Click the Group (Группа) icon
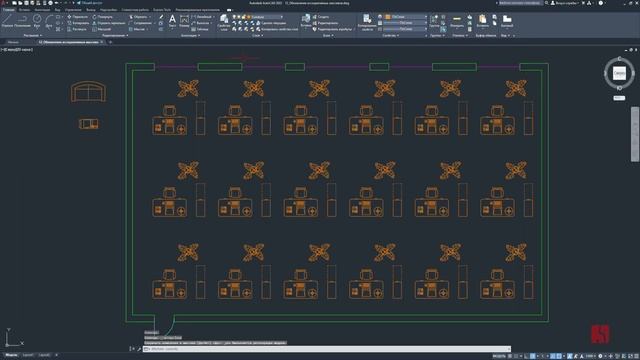 click(434, 21)
